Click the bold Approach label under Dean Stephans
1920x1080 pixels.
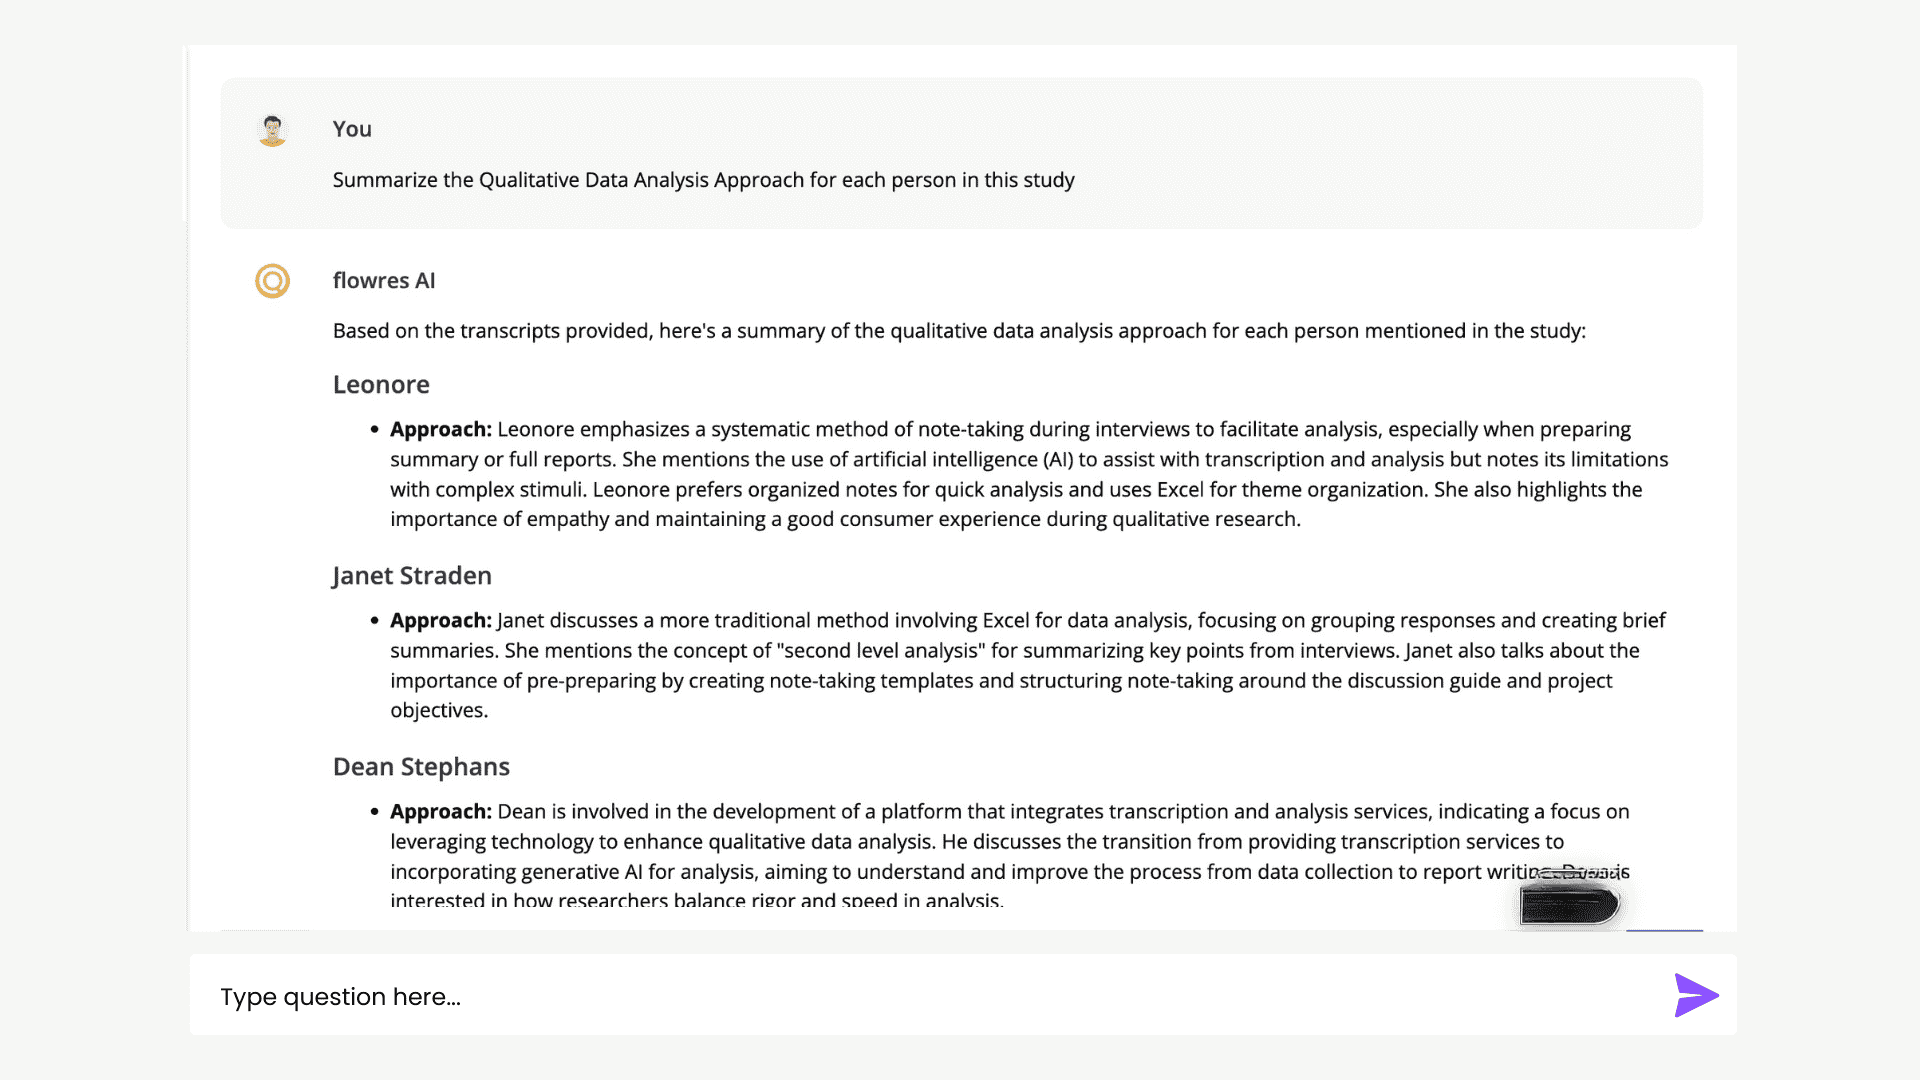pyautogui.click(x=441, y=811)
